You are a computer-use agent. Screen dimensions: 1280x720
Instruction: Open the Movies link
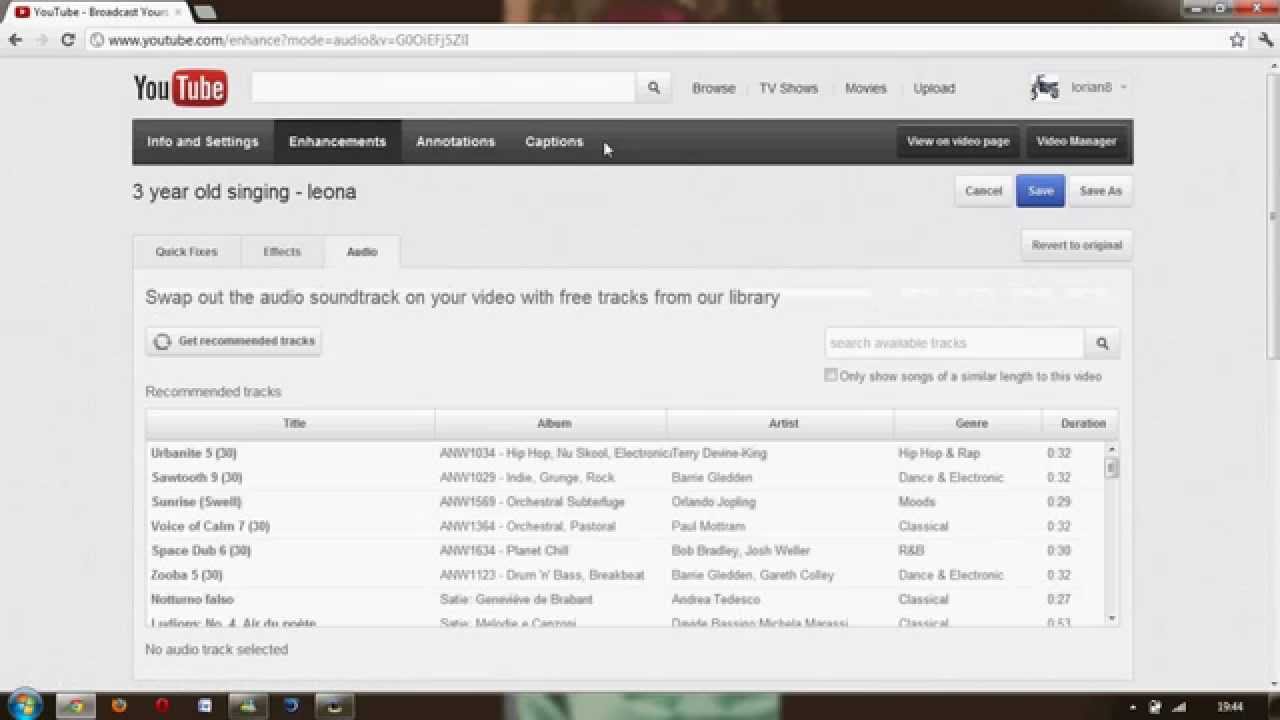point(866,88)
